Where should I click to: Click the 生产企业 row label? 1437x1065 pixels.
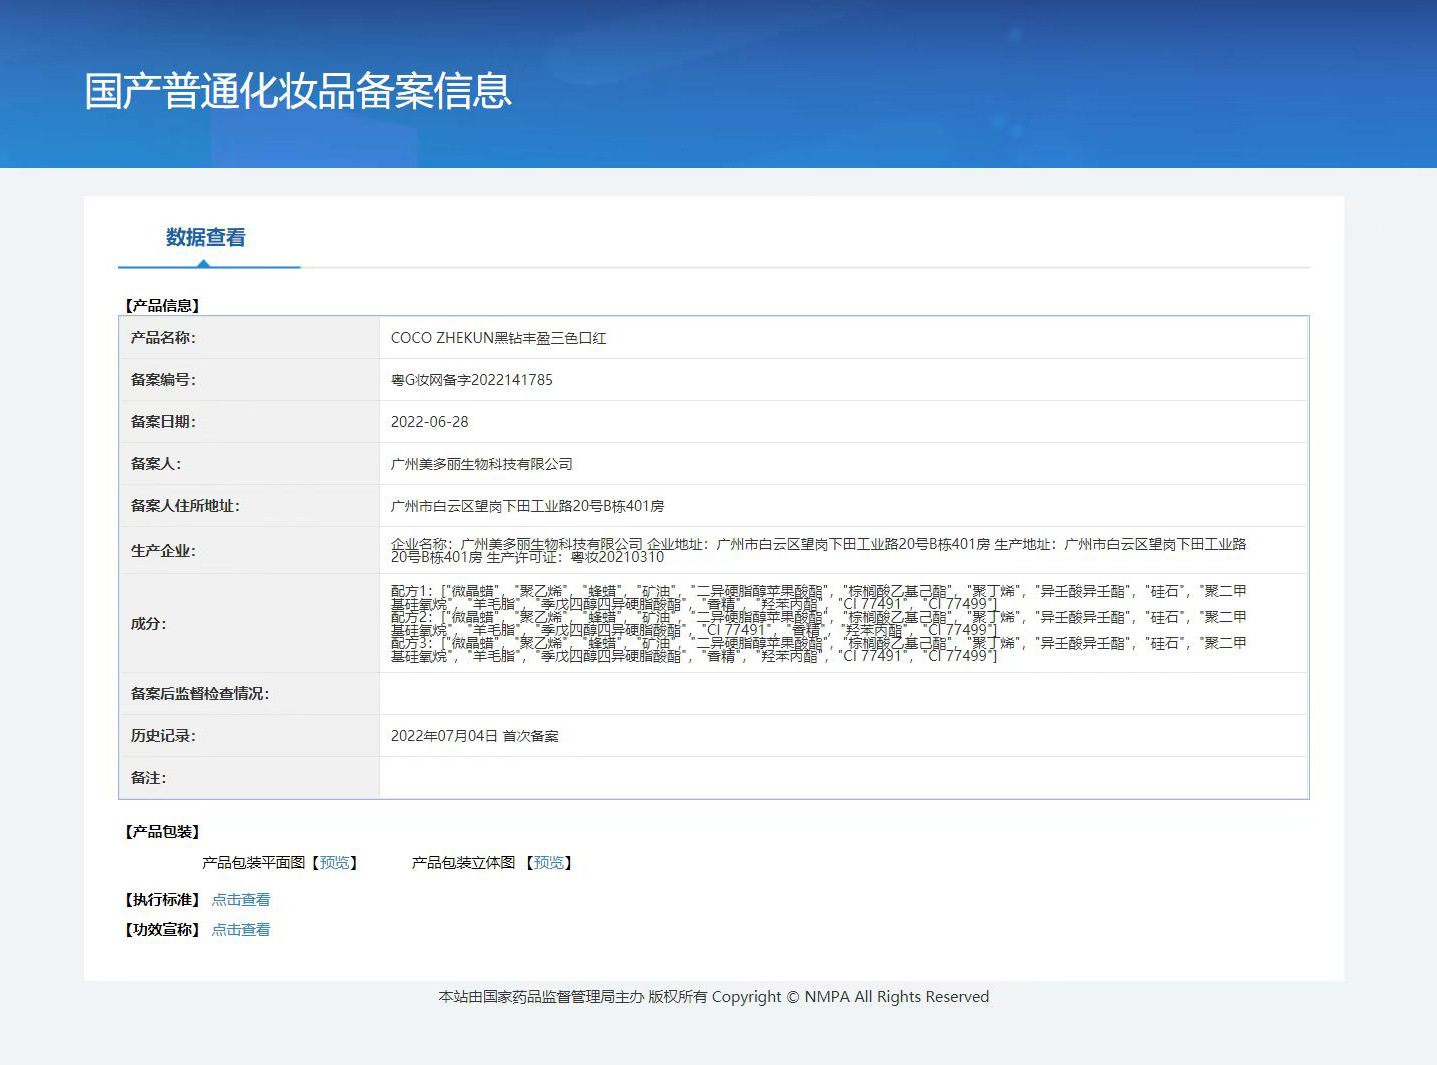[x=163, y=551]
